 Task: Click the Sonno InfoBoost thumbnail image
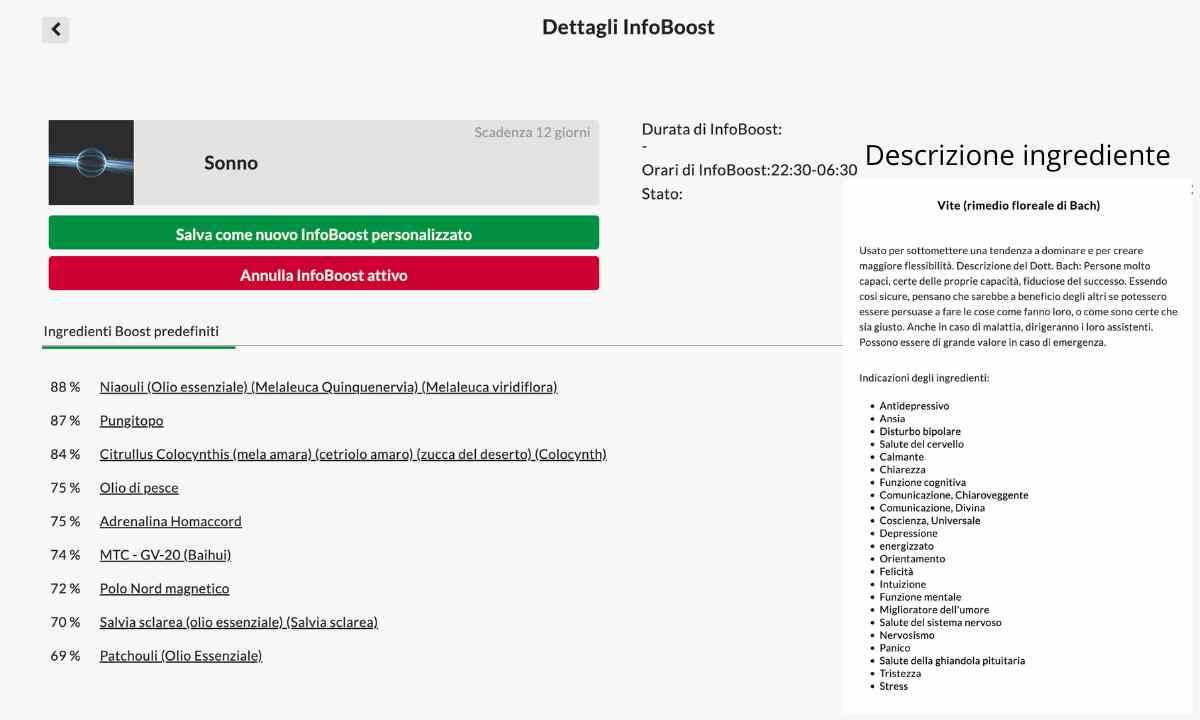click(x=91, y=163)
